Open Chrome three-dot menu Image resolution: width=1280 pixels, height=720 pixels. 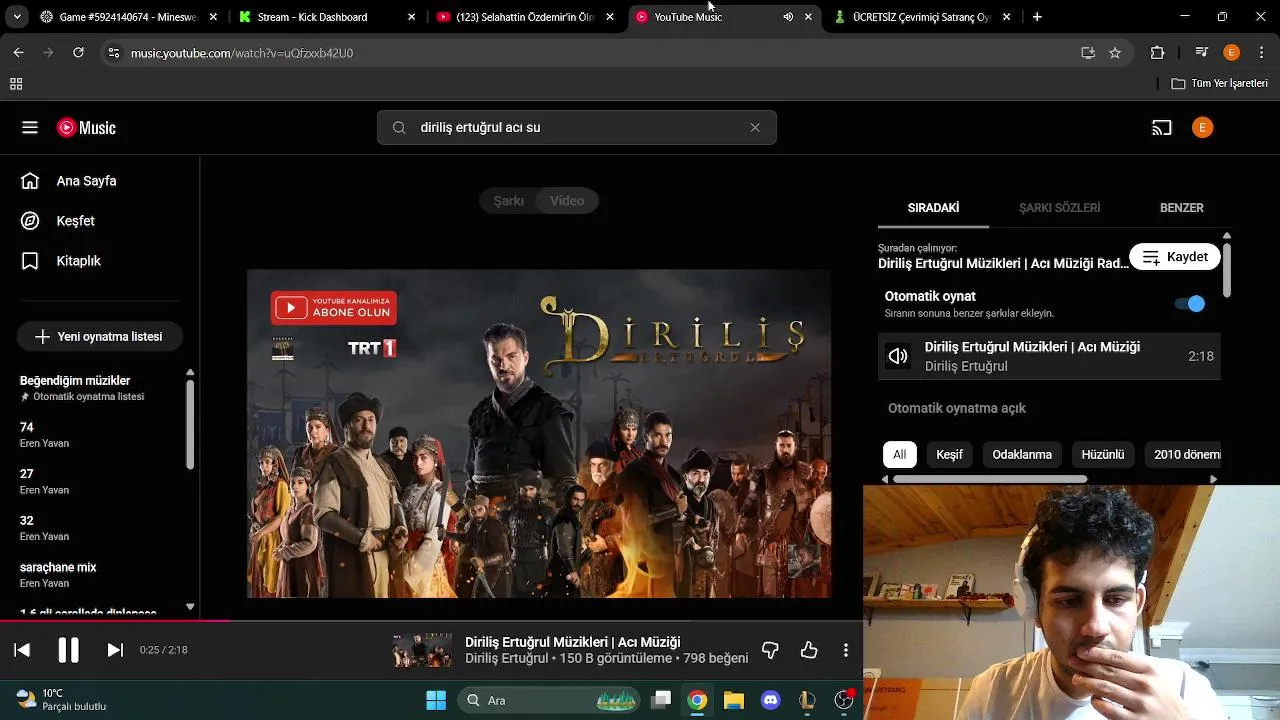pyautogui.click(x=1260, y=53)
